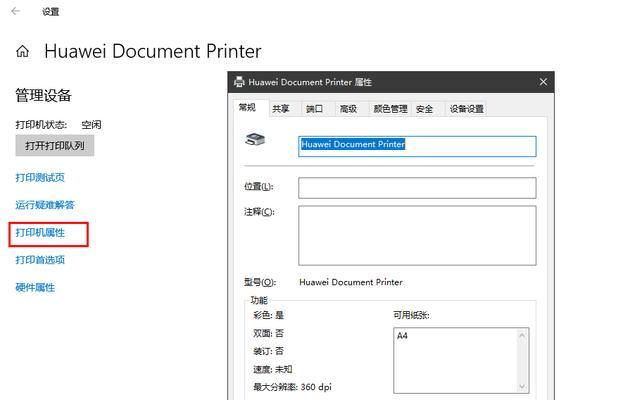642x400 pixels.
Task: Open the Settings home icon
Action: point(23,51)
